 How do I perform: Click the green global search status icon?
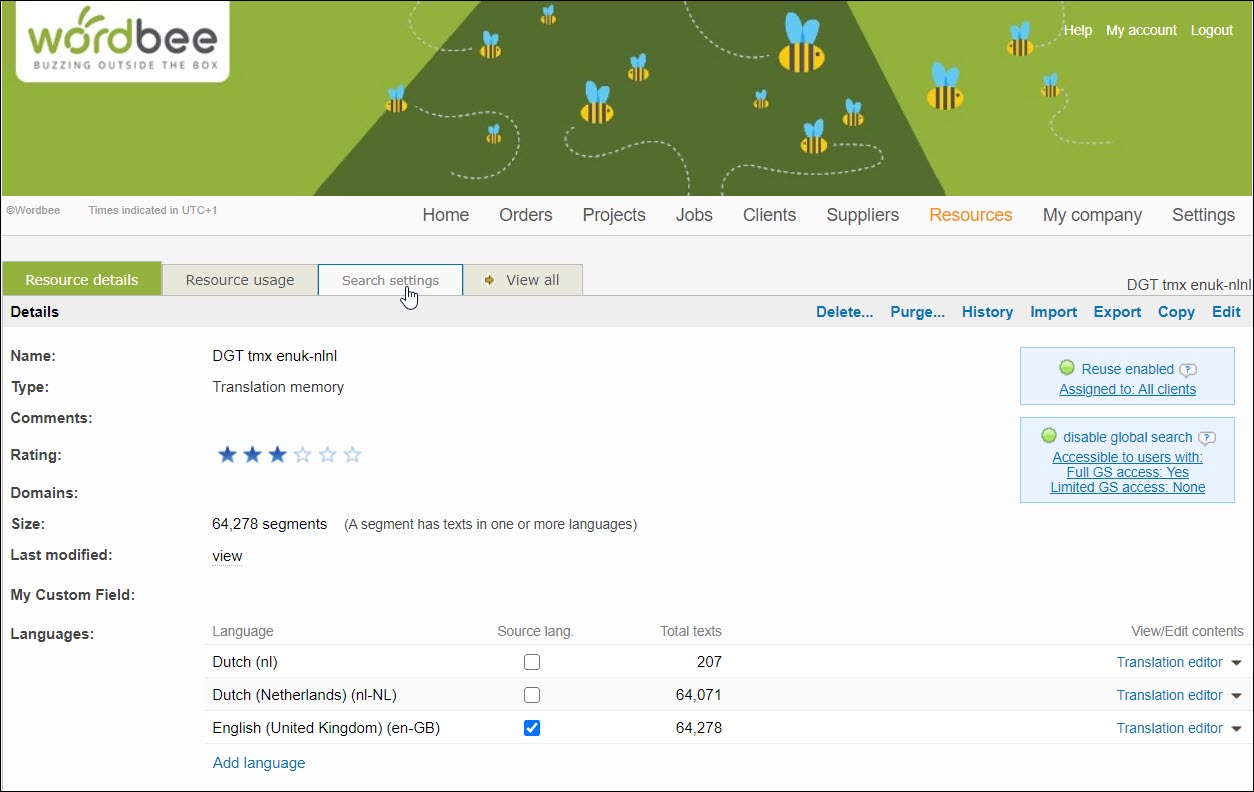pos(1049,436)
